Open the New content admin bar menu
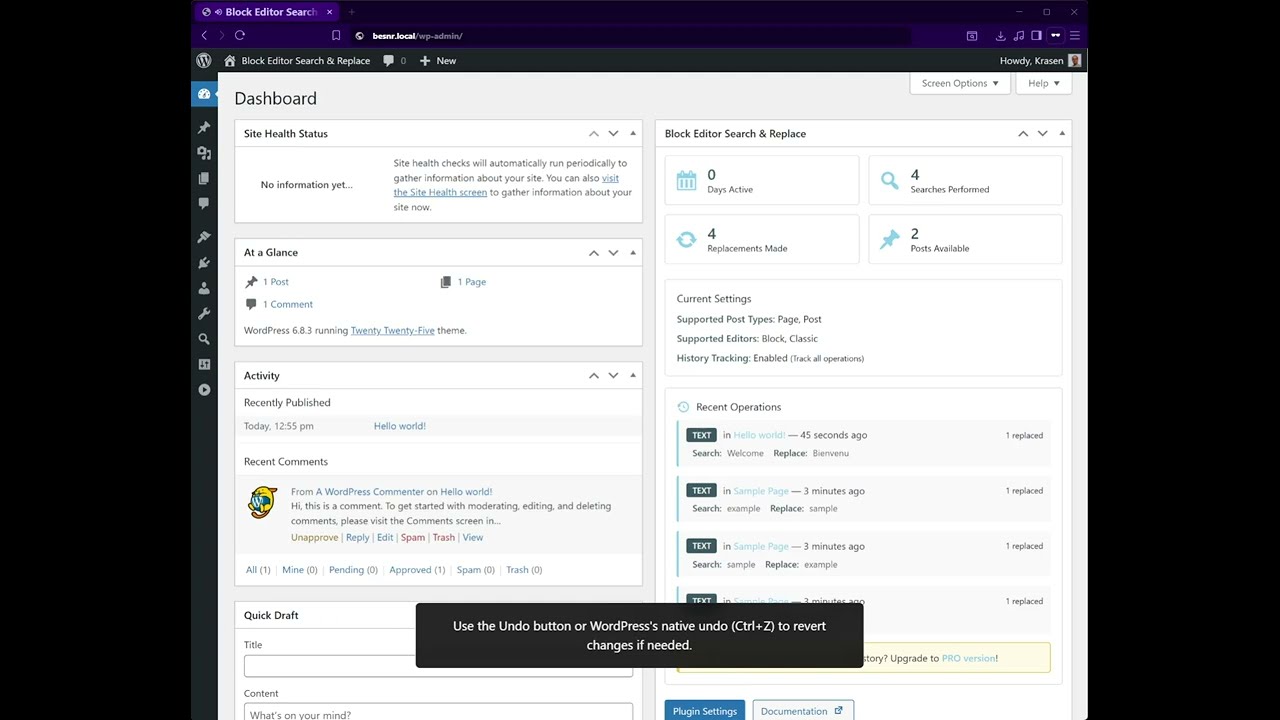The width and height of the screenshot is (1280, 720). point(438,61)
